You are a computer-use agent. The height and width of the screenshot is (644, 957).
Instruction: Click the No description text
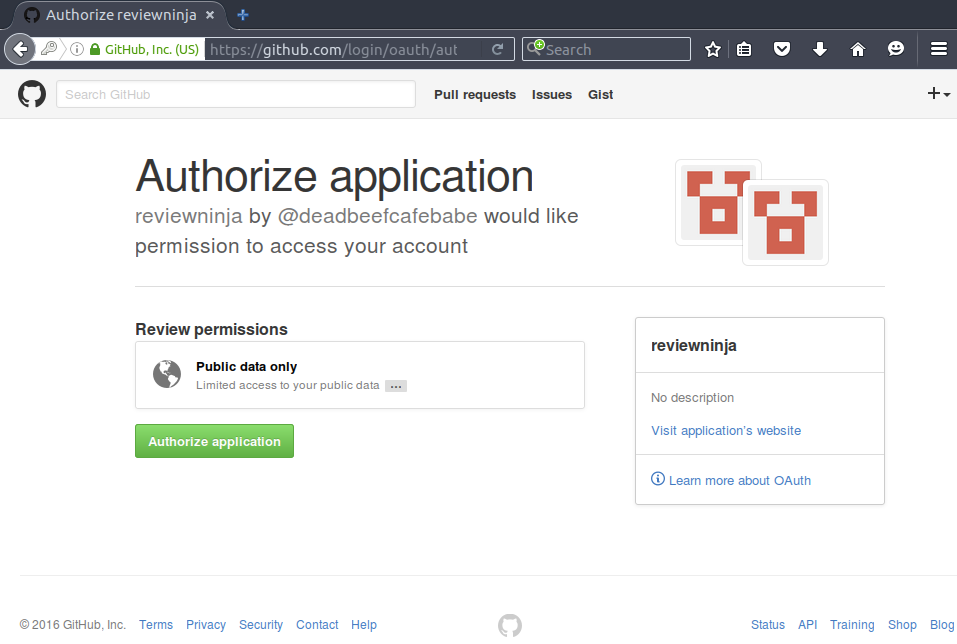(692, 397)
